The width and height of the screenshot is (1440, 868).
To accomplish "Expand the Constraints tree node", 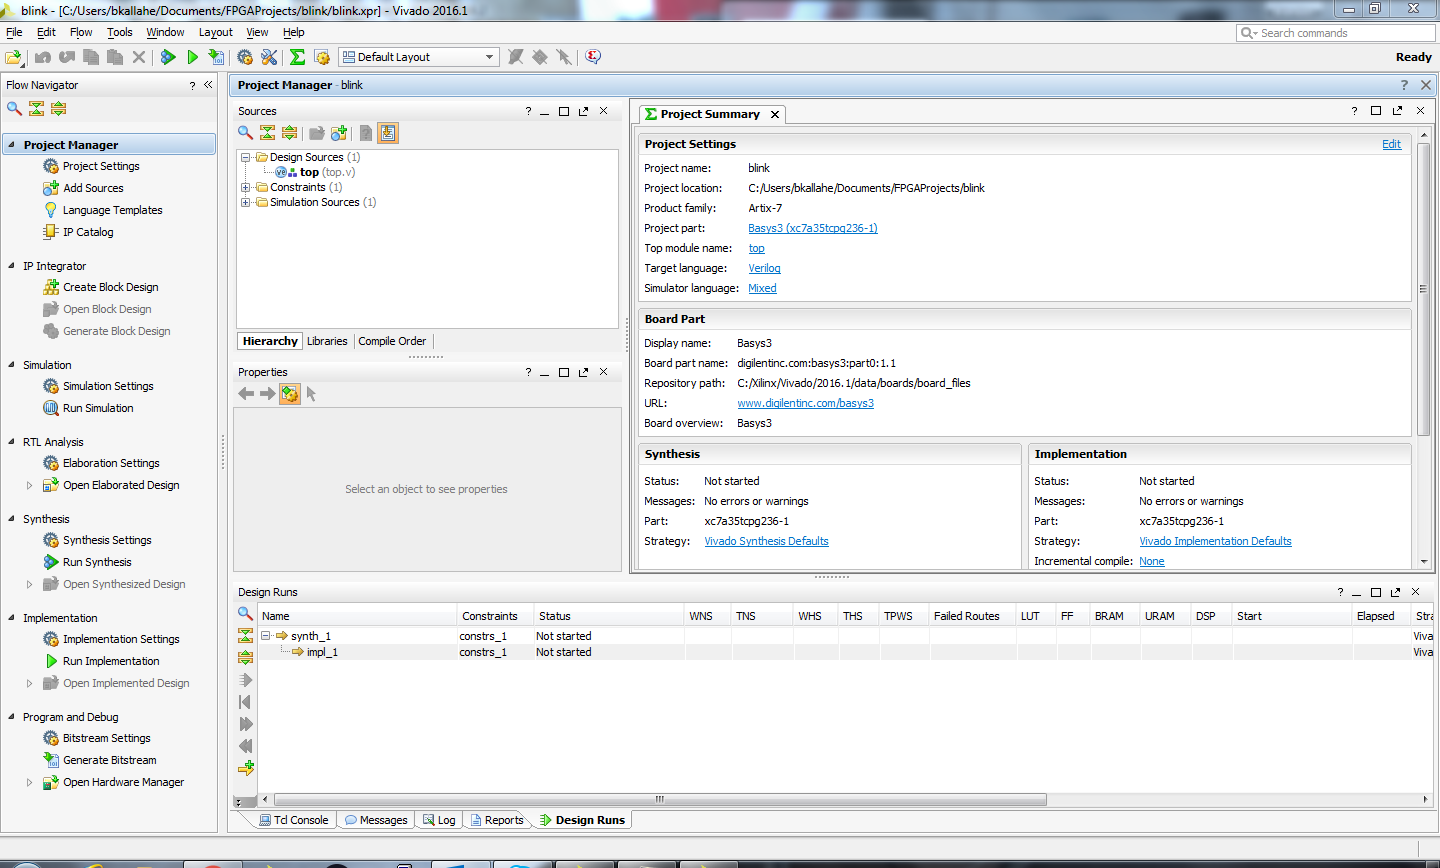I will point(245,187).
